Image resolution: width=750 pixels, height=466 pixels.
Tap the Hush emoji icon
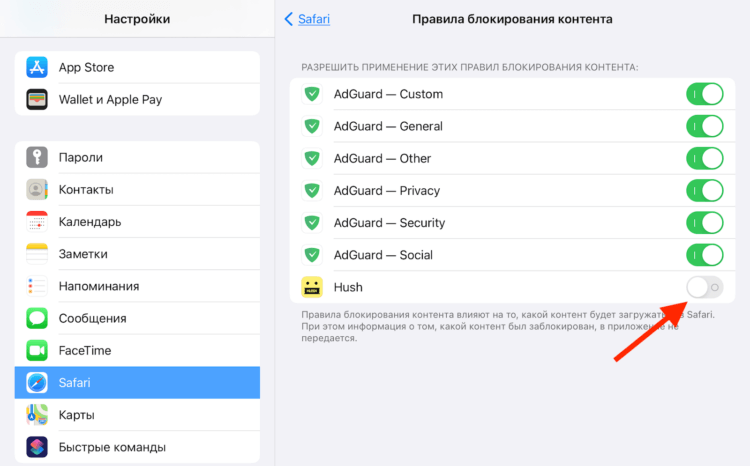coord(312,287)
